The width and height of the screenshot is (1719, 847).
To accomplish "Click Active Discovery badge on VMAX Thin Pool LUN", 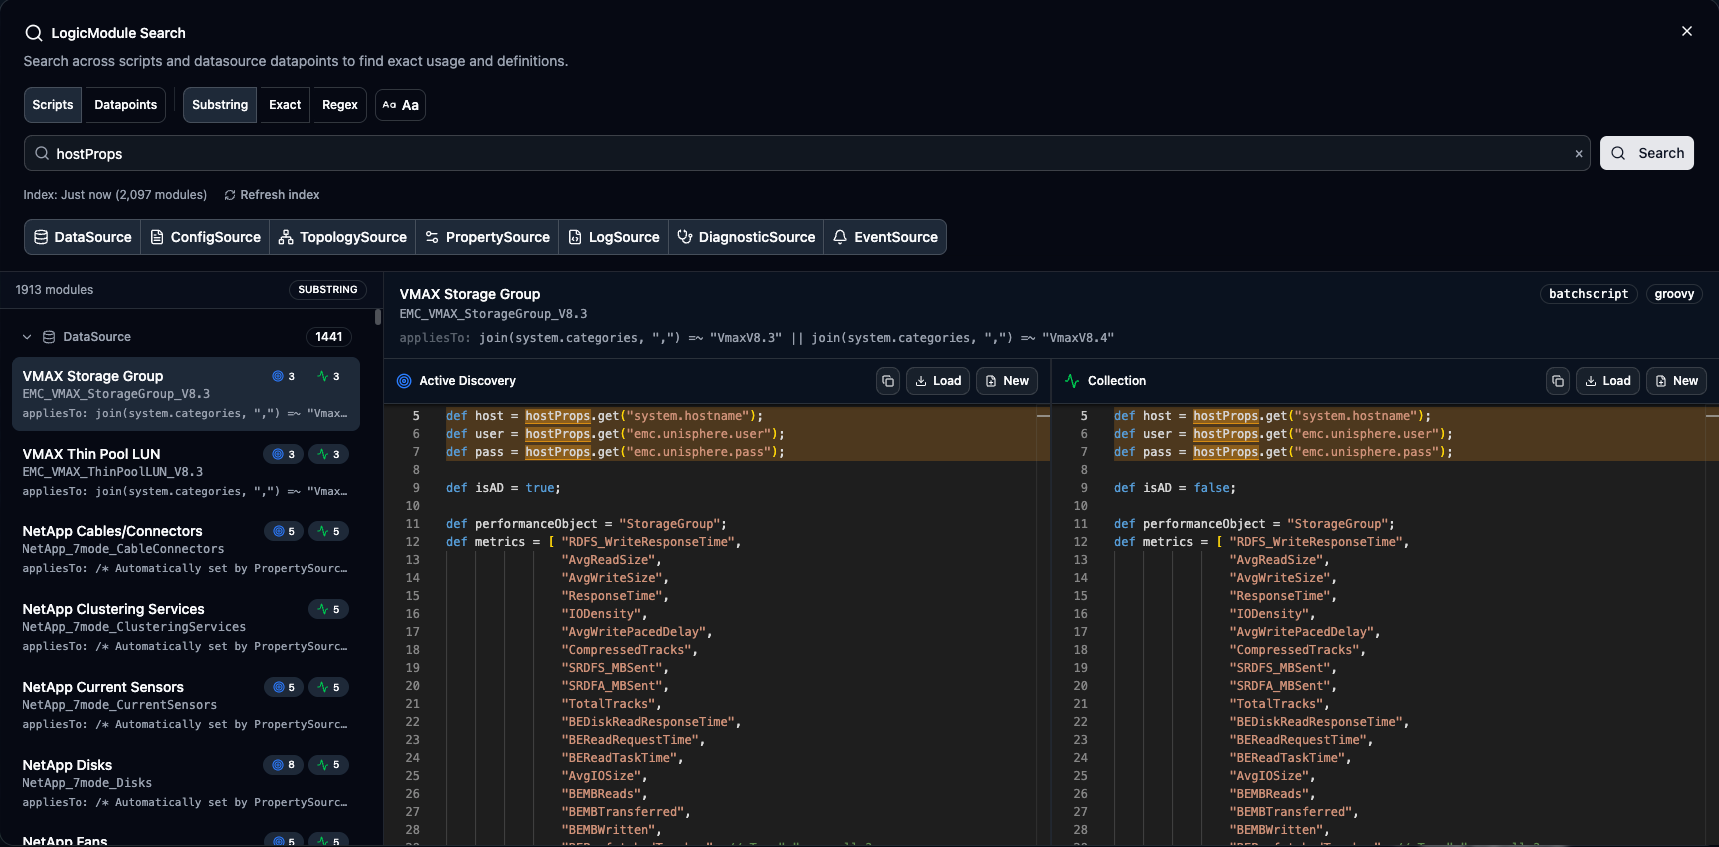I will tap(284, 454).
